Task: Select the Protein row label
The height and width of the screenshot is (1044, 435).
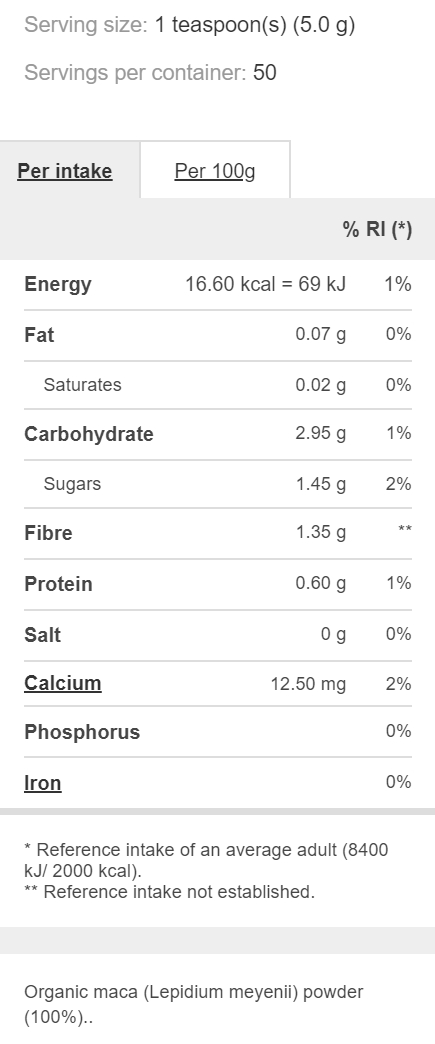Action: [x=58, y=584]
